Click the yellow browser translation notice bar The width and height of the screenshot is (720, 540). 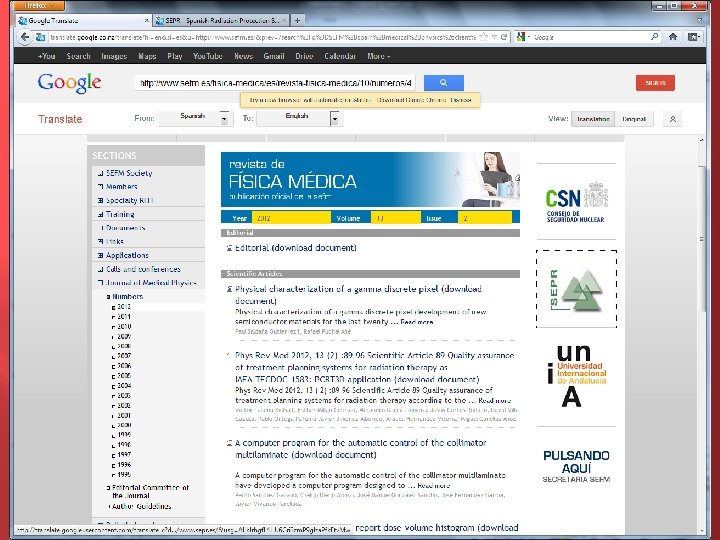(360, 100)
